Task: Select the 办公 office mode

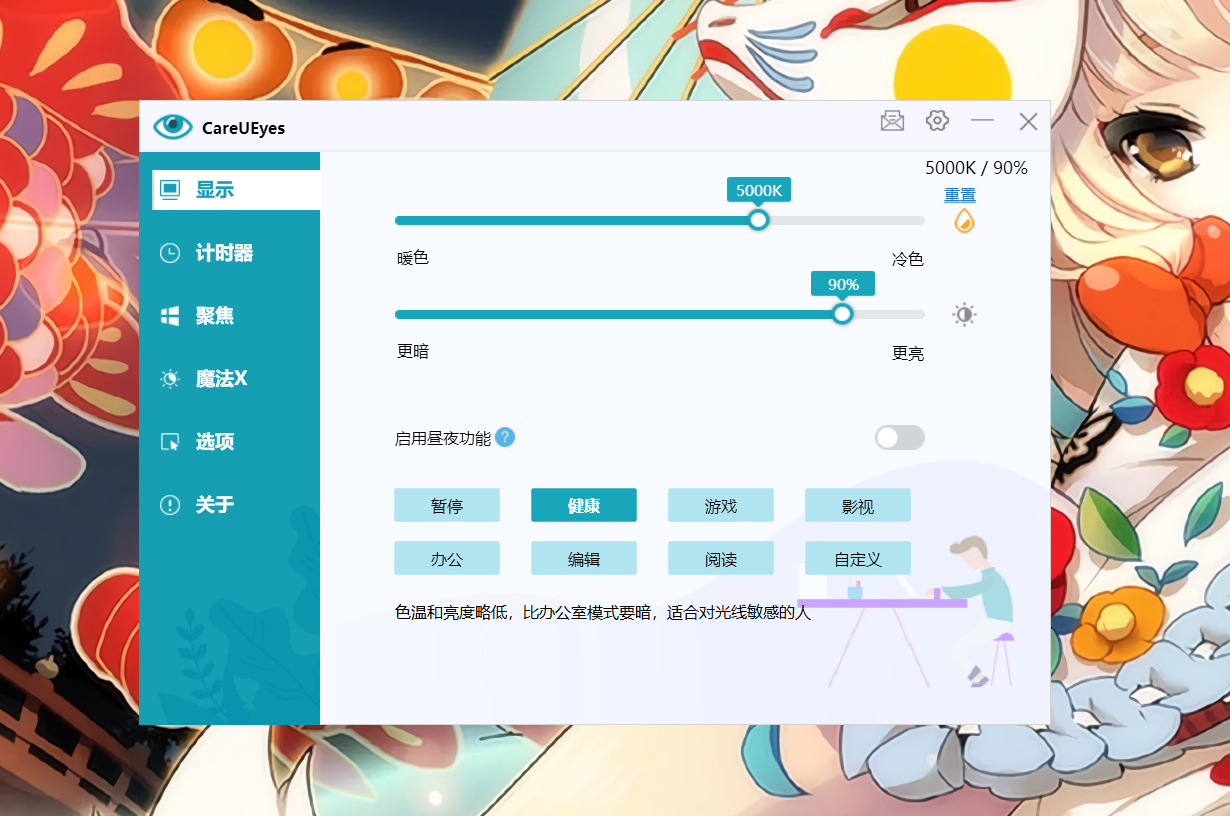Action: click(447, 558)
